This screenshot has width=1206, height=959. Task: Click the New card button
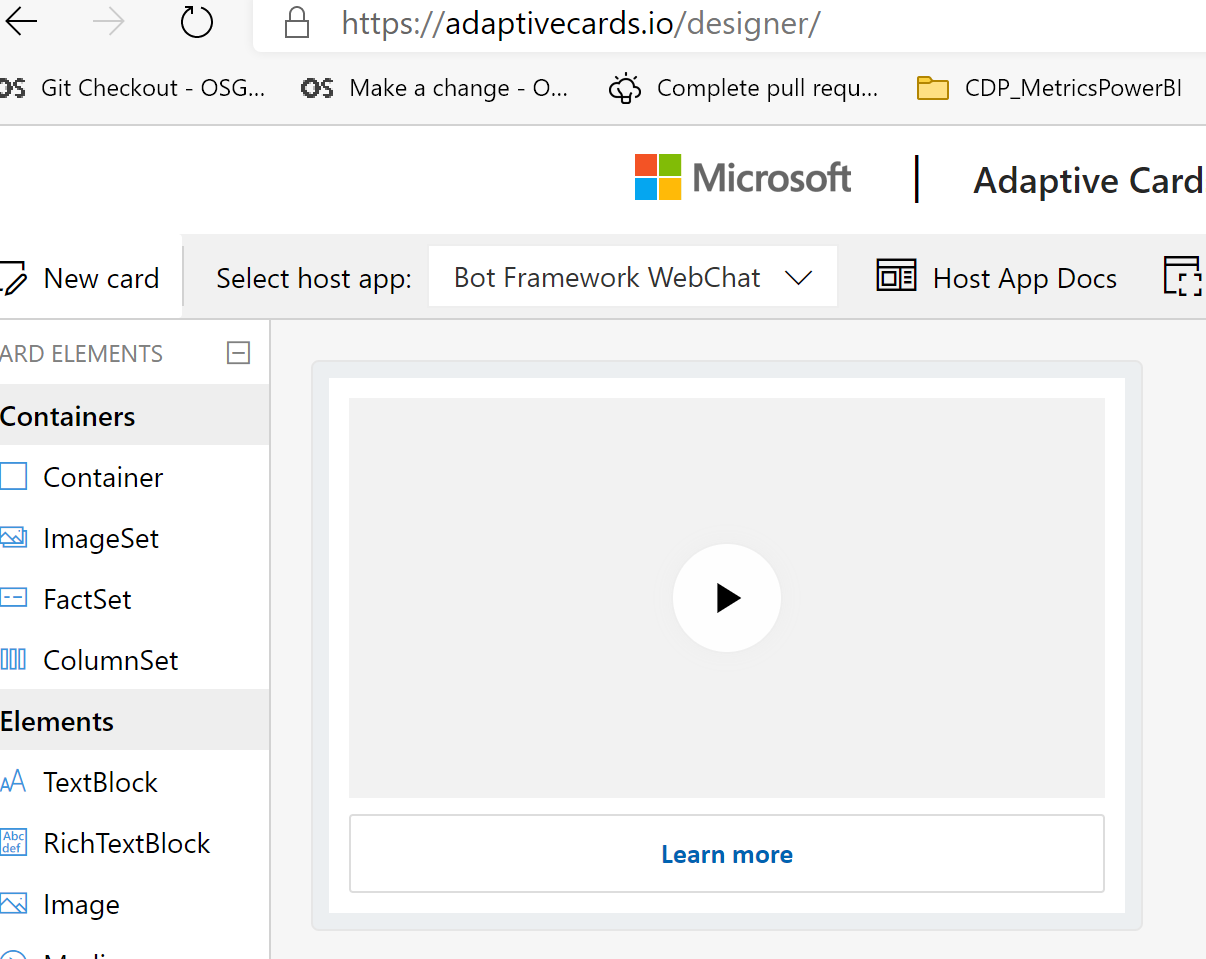(x=85, y=277)
